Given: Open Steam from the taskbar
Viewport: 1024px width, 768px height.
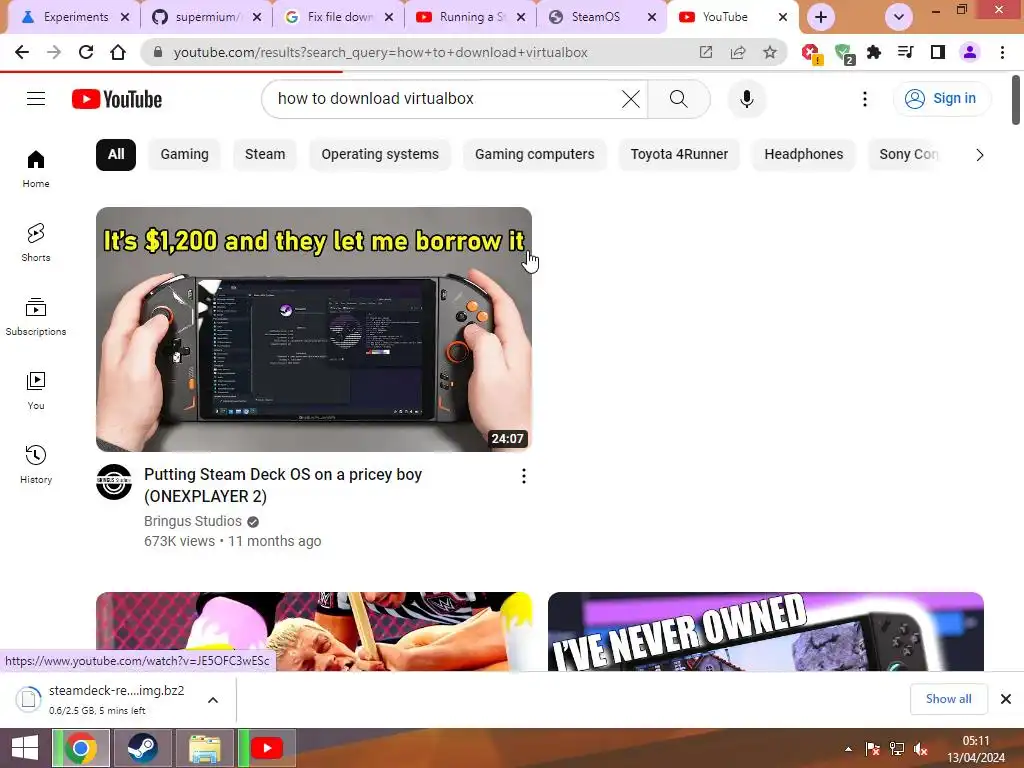Looking at the screenshot, I should pos(142,748).
